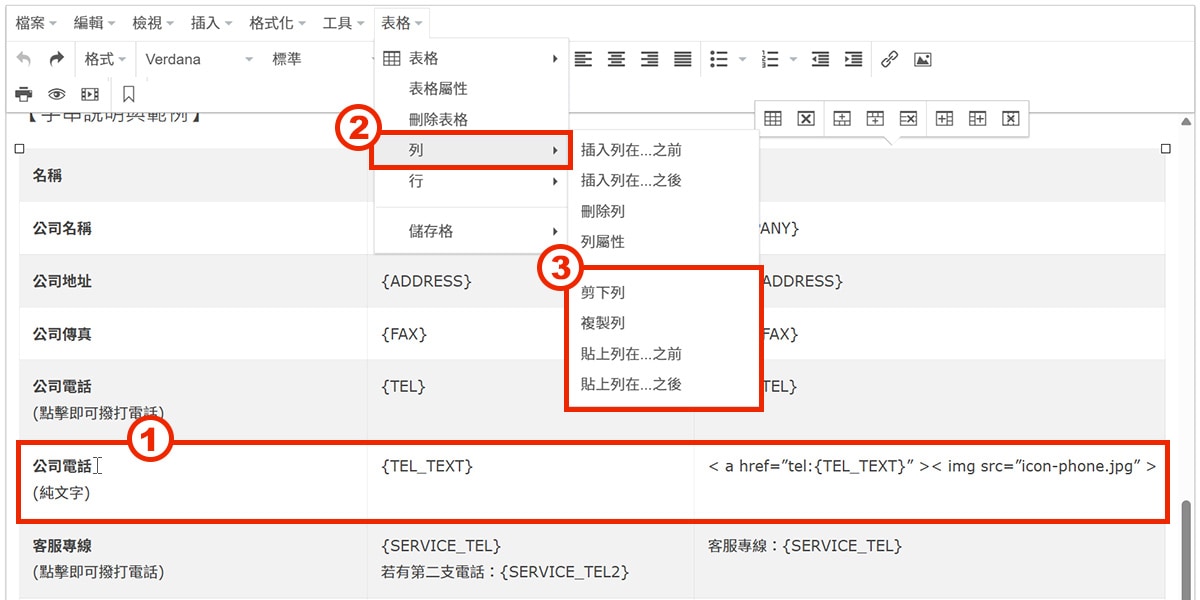1200x600 pixels.
Task: Click the increase indent icon
Action: (x=853, y=58)
